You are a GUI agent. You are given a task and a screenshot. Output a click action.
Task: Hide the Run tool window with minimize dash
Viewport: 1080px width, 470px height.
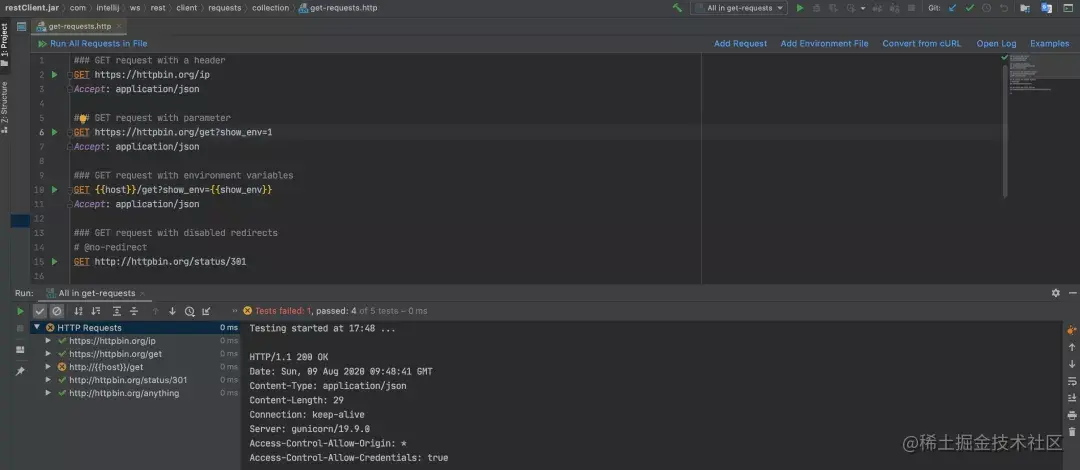pyautogui.click(x=1071, y=293)
